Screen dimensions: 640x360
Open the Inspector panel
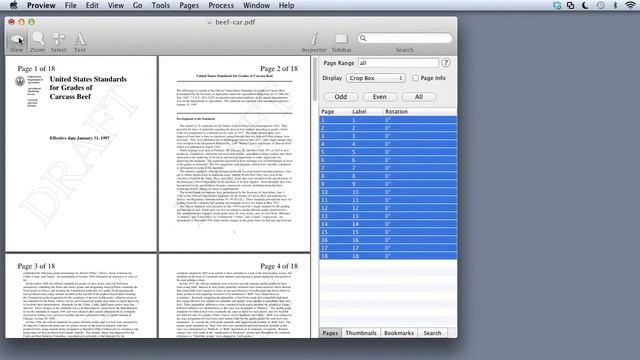[x=314, y=42]
